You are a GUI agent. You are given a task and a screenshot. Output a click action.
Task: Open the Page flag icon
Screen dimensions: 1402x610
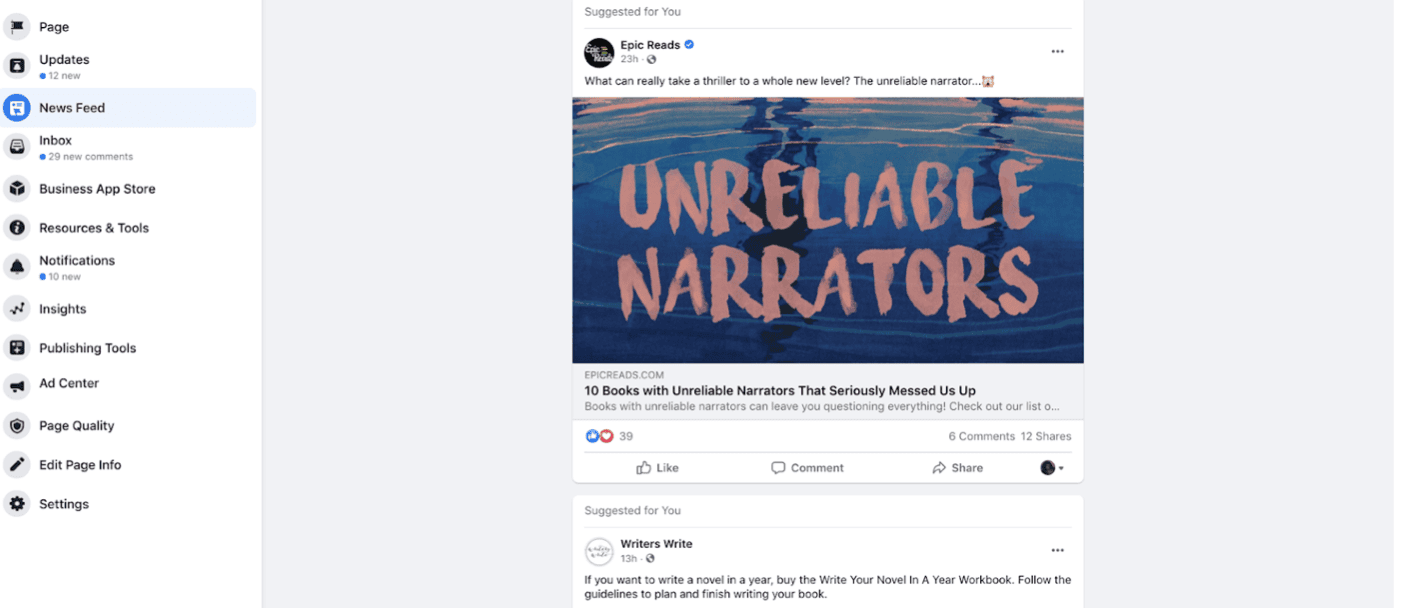tap(17, 27)
